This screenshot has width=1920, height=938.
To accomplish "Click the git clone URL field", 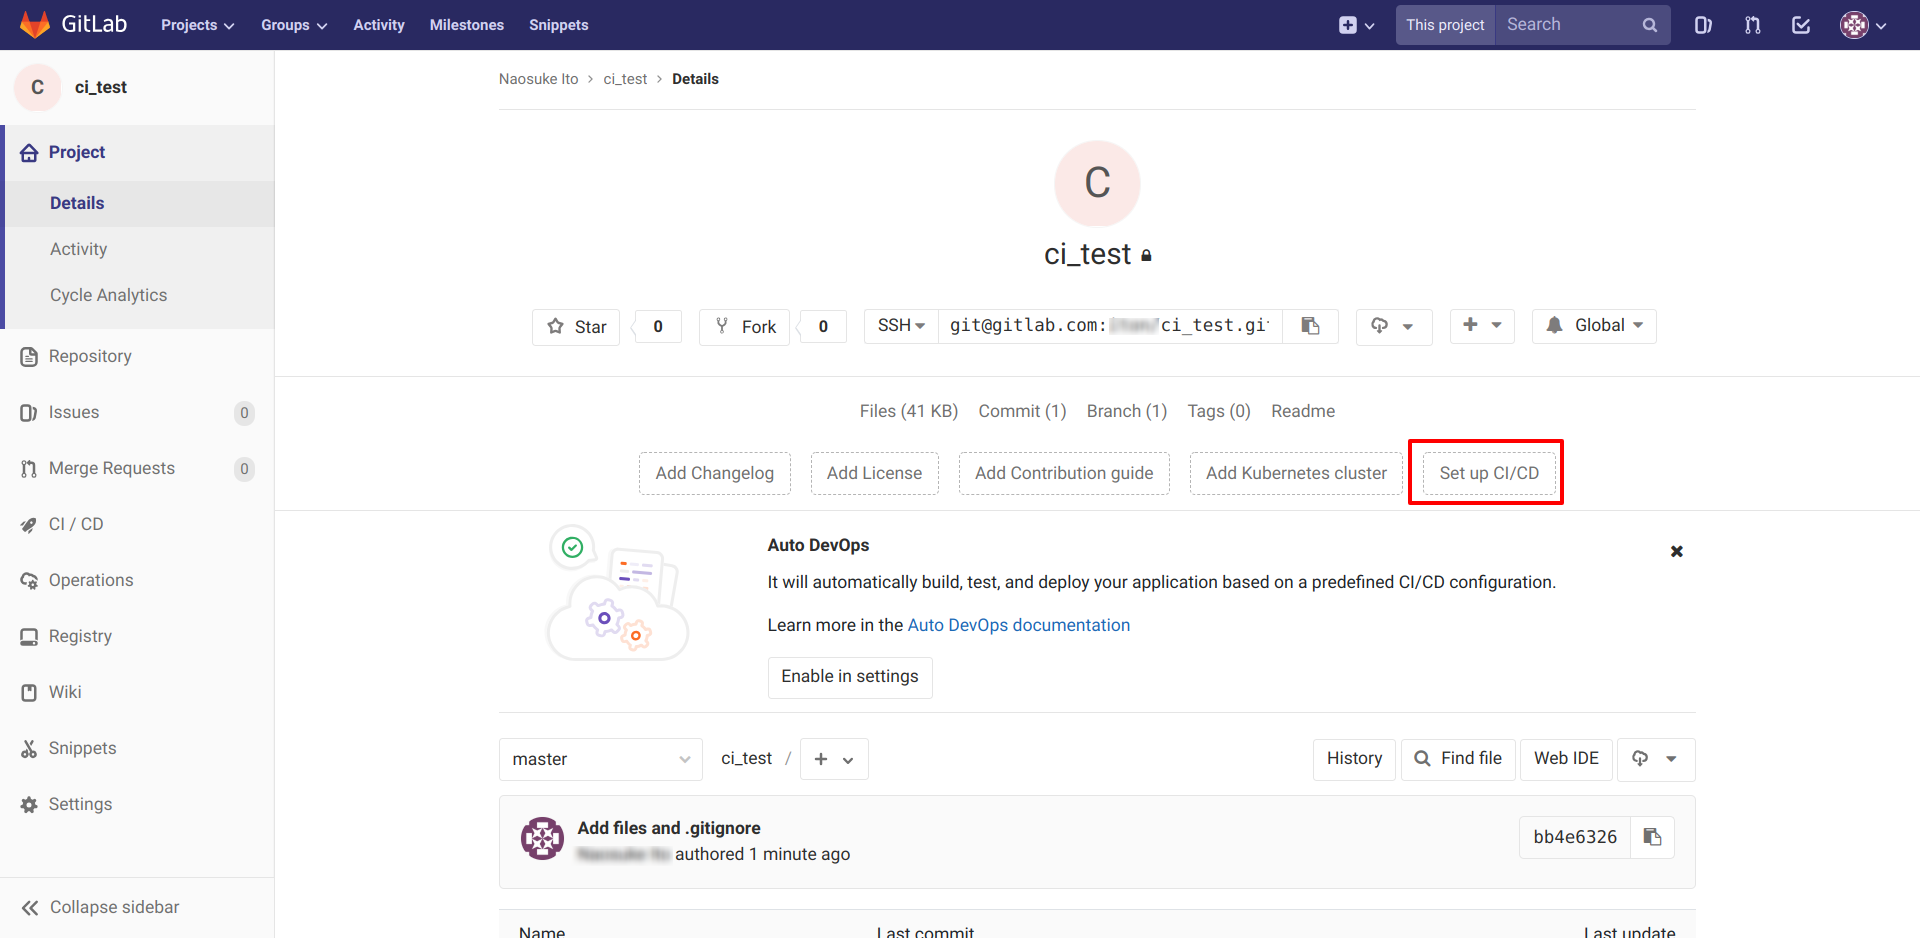I will pos(1110,326).
